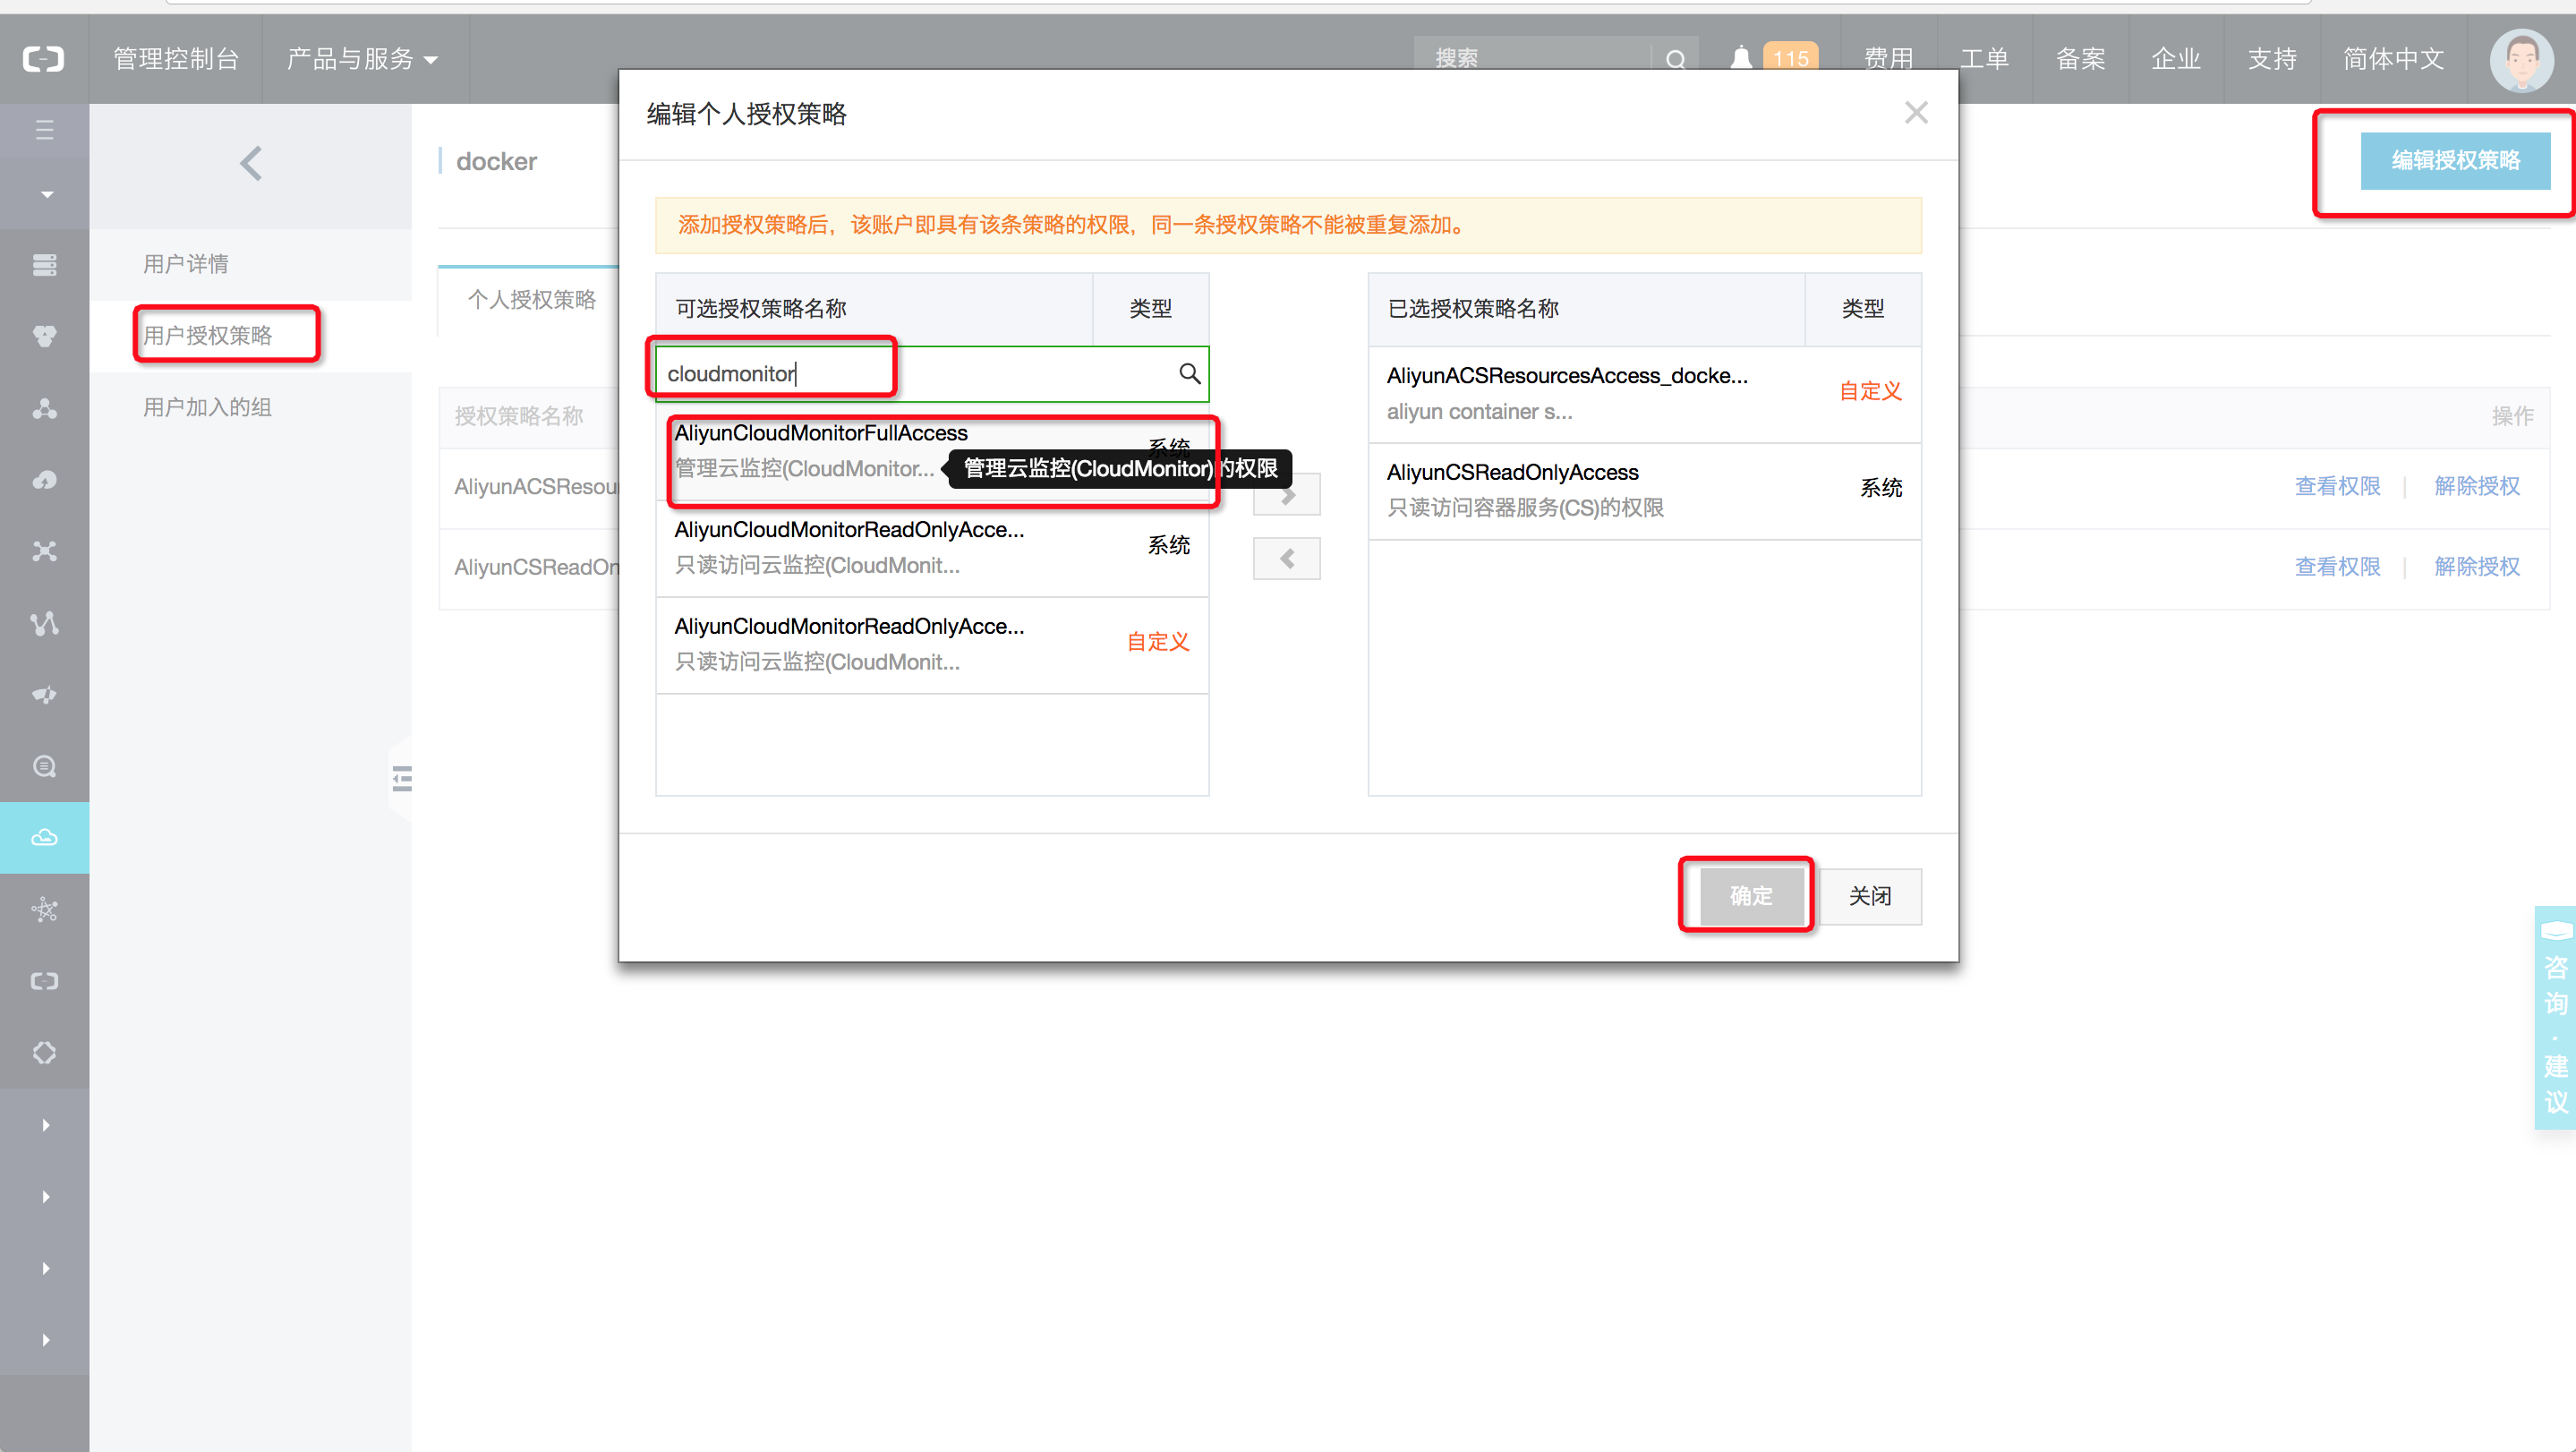Click the 确定 confirm button
Screen dimensions: 2576x1452
coord(1750,895)
